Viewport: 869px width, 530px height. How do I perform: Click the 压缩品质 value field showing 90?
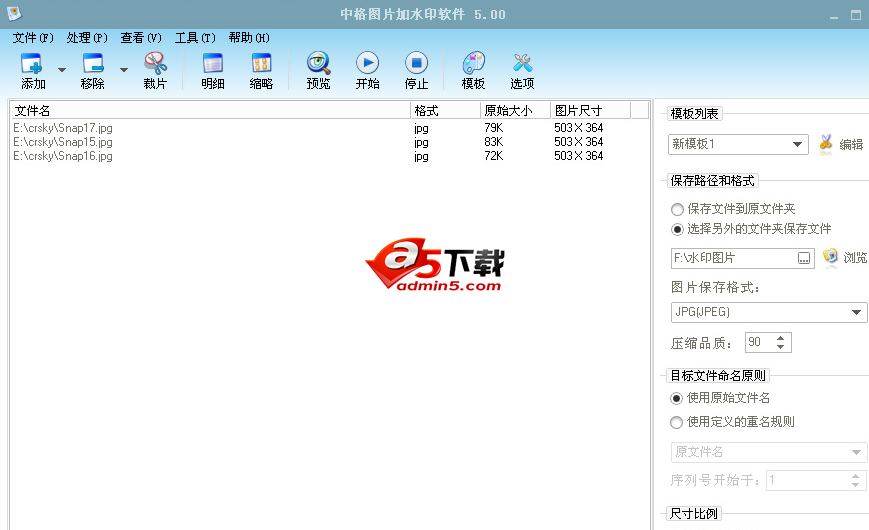[x=758, y=342]
